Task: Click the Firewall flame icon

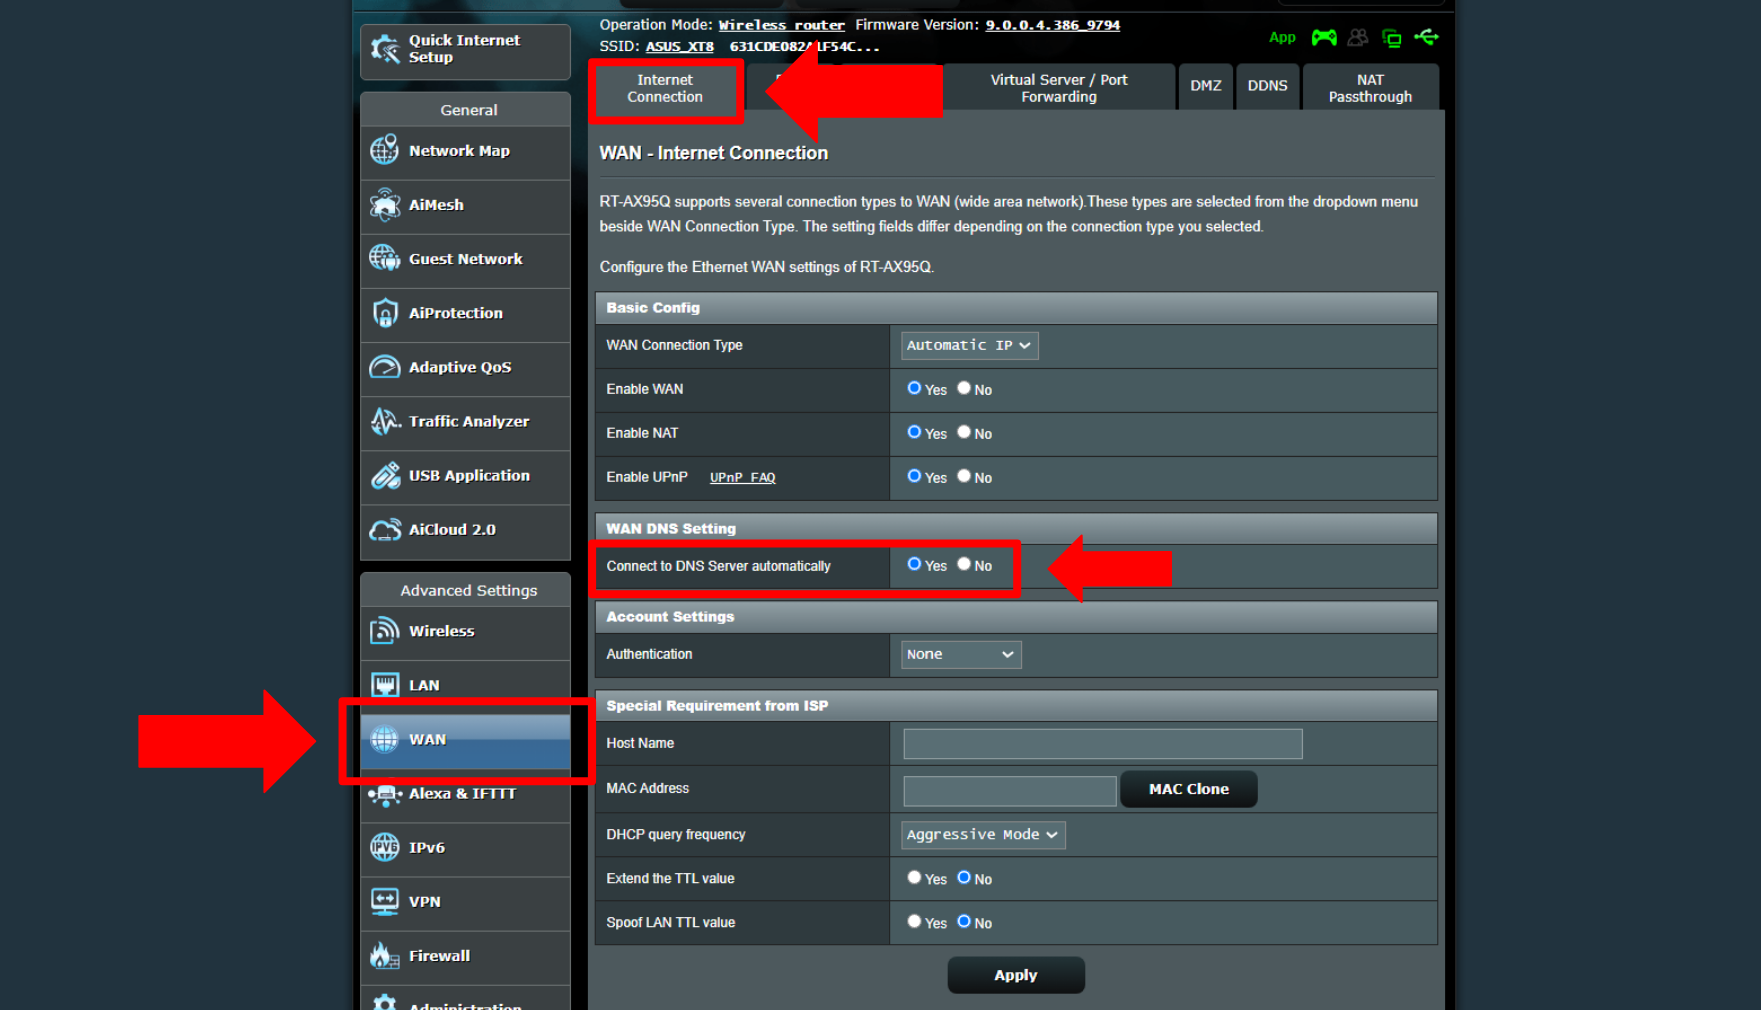Action: pyautogui.click(x=385, y=956)
